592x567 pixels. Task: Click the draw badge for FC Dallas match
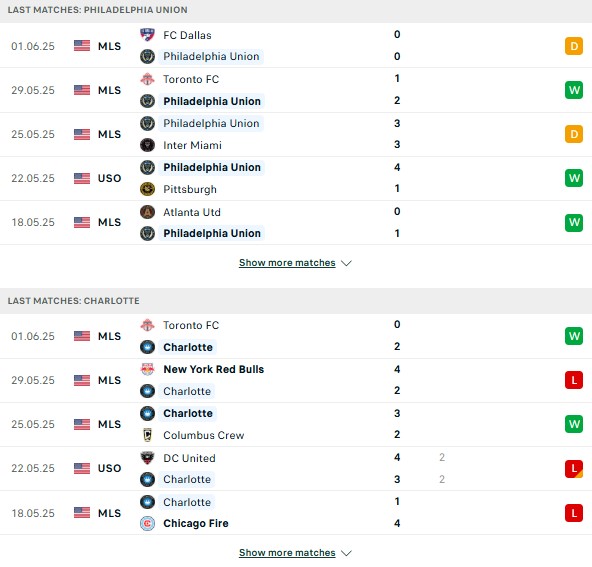pos(574,46)
